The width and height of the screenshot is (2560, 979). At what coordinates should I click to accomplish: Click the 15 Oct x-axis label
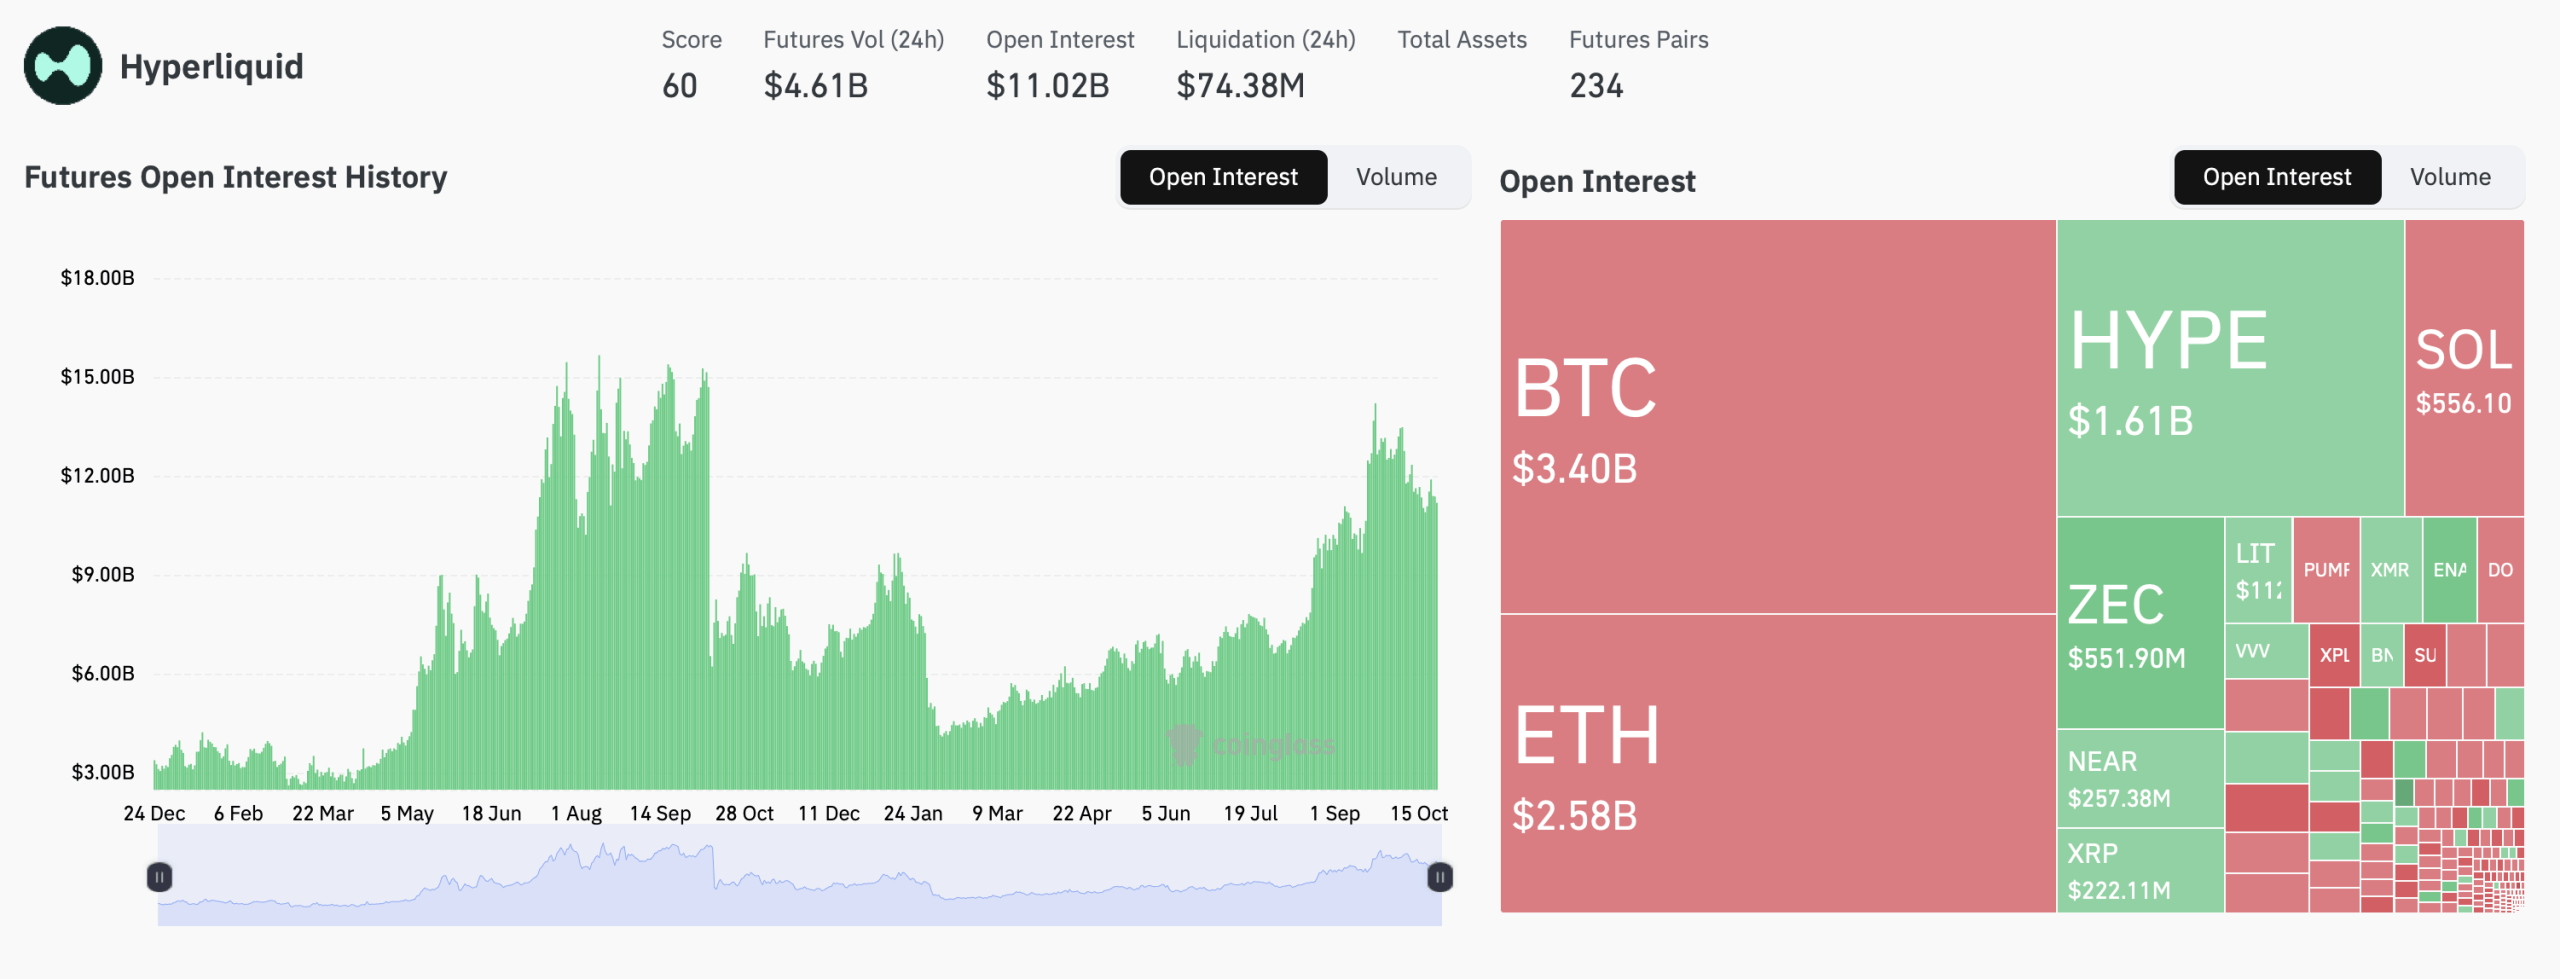pyautogui.click(x=1418, y=814)
